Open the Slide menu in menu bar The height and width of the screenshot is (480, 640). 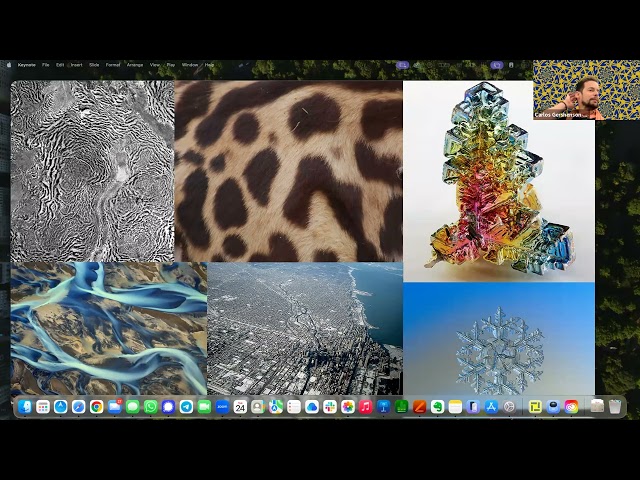pos(94,65)
